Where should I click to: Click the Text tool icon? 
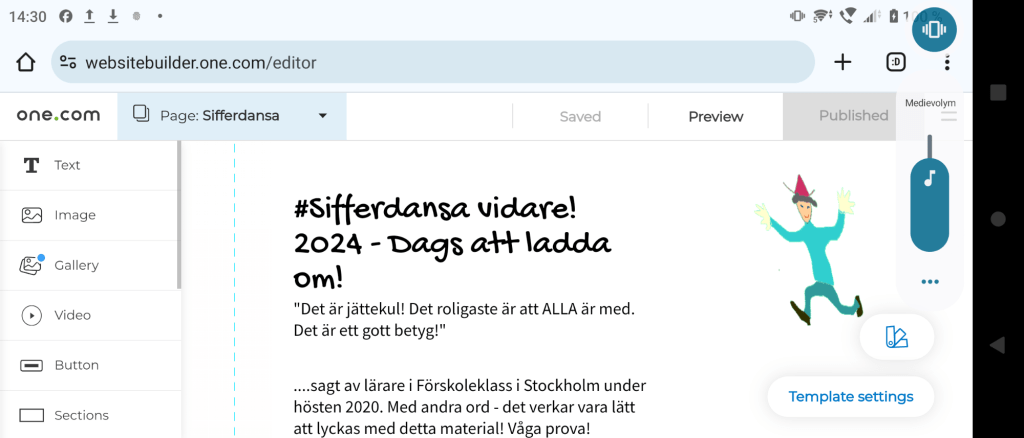point(32,165)
